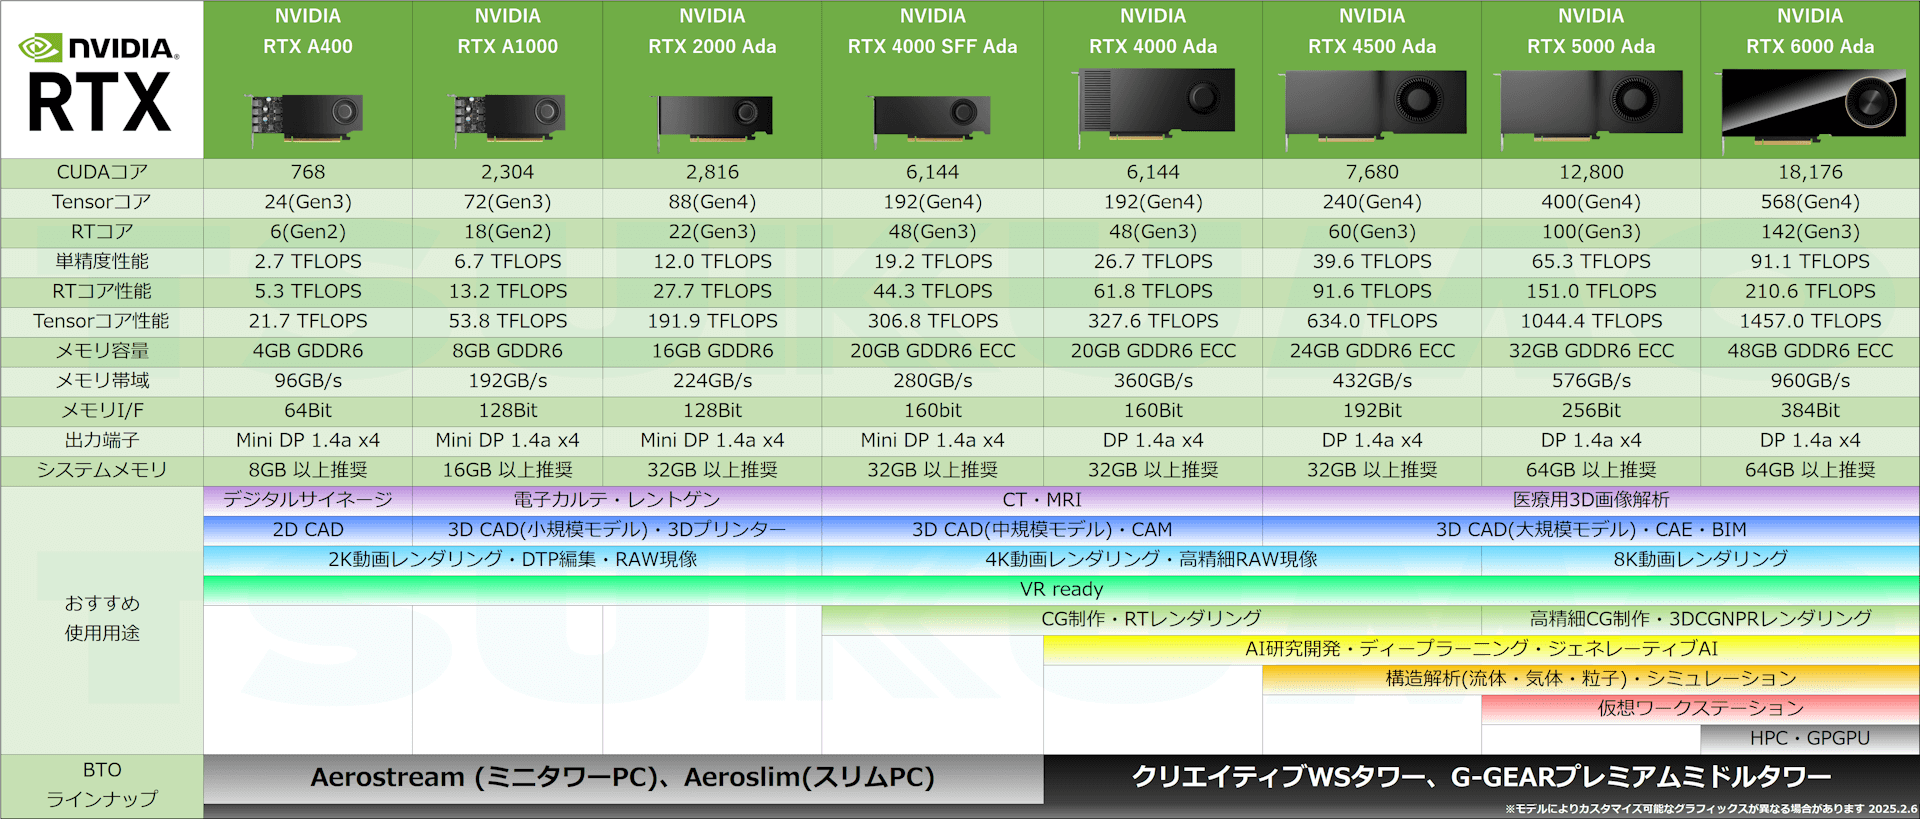Click the Tensorコア性能 row label
Image resolution: width=1920 pixels, height=819 pixels.
102,321
